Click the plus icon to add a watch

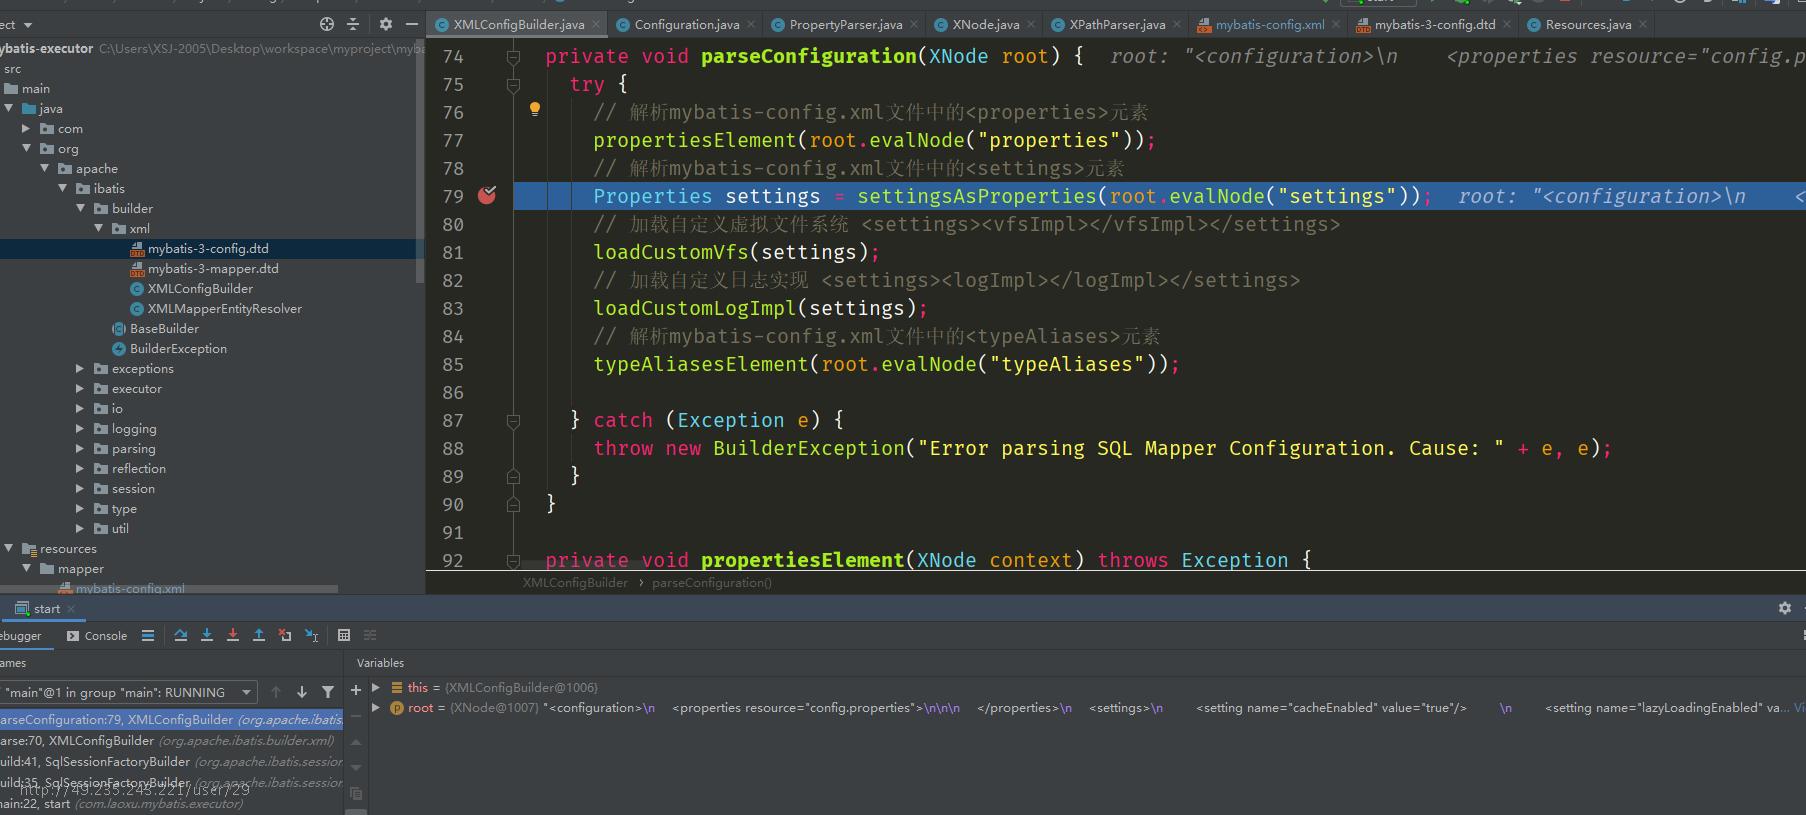[x=355, y=690]
